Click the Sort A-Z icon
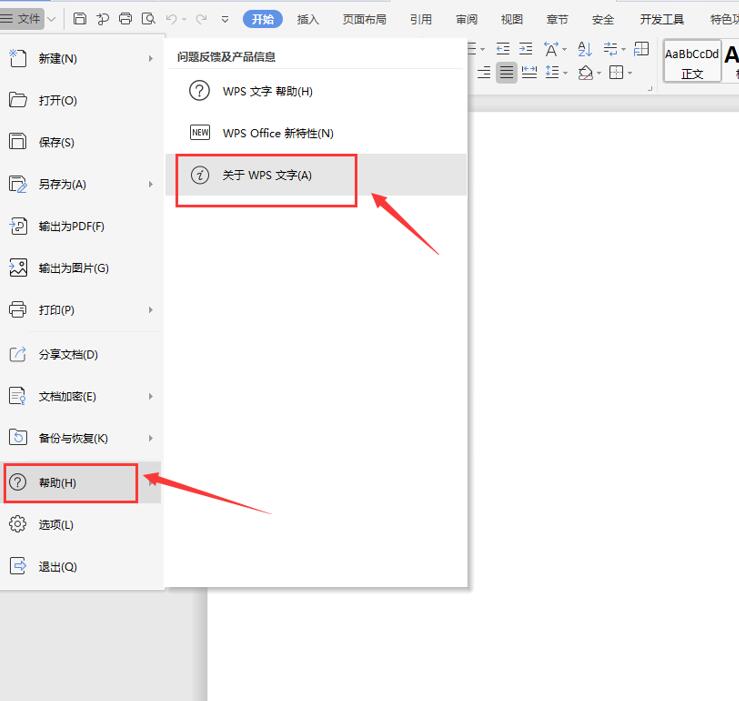Viewport: 739px width, 701px height. tap(584, 49)
